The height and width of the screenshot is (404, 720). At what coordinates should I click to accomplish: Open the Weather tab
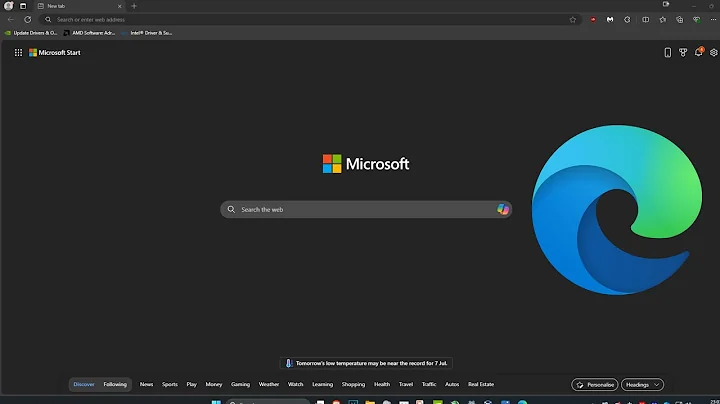pyautogui.click(x=269, y=384)
